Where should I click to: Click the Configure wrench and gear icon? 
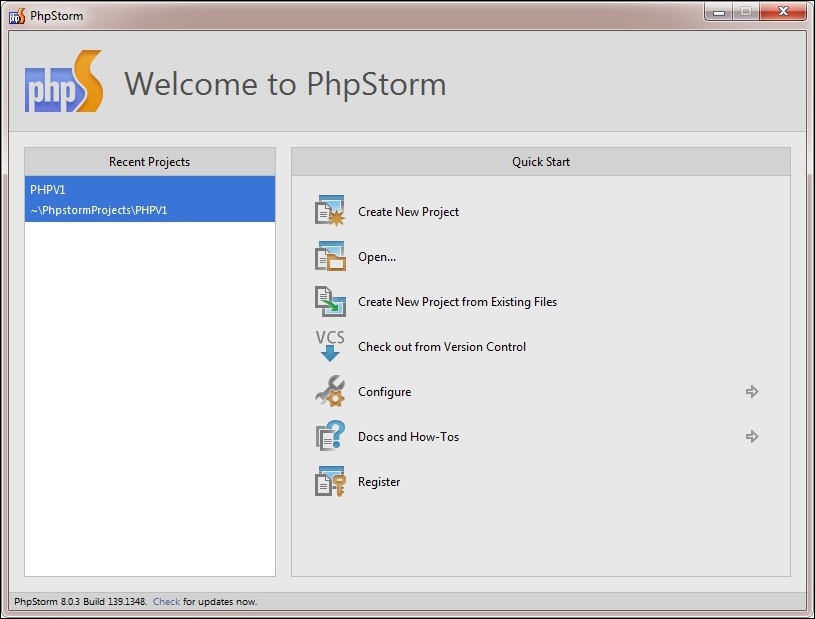point(330,391)
